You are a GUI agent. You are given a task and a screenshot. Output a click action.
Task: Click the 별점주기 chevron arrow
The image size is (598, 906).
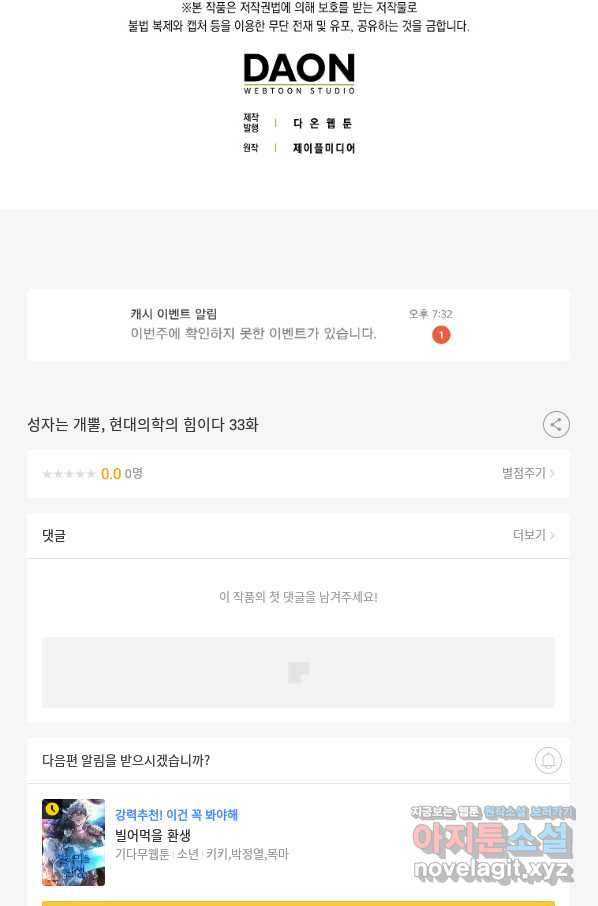tap(552, 473)
